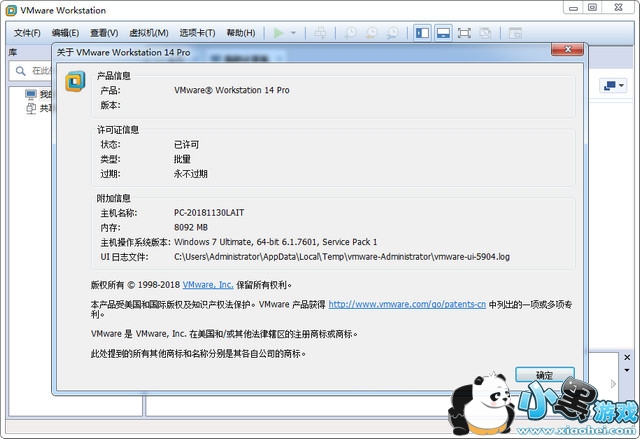Screen dimensions: 640x439
Task: Click the 确定 button
Action: (544, 375)
